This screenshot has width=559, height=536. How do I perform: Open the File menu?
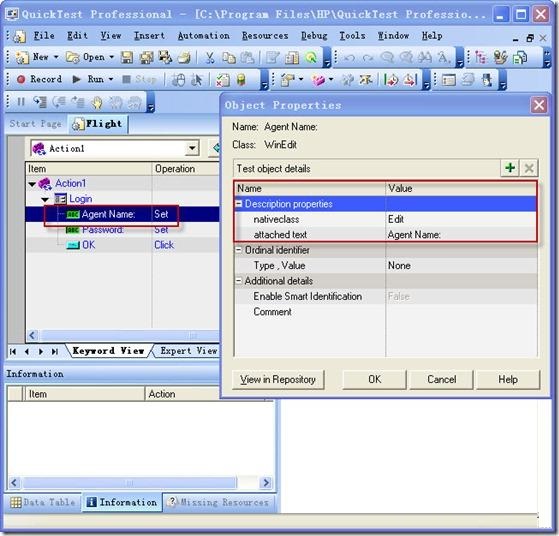pyautogui.click(x=44, y=36)
